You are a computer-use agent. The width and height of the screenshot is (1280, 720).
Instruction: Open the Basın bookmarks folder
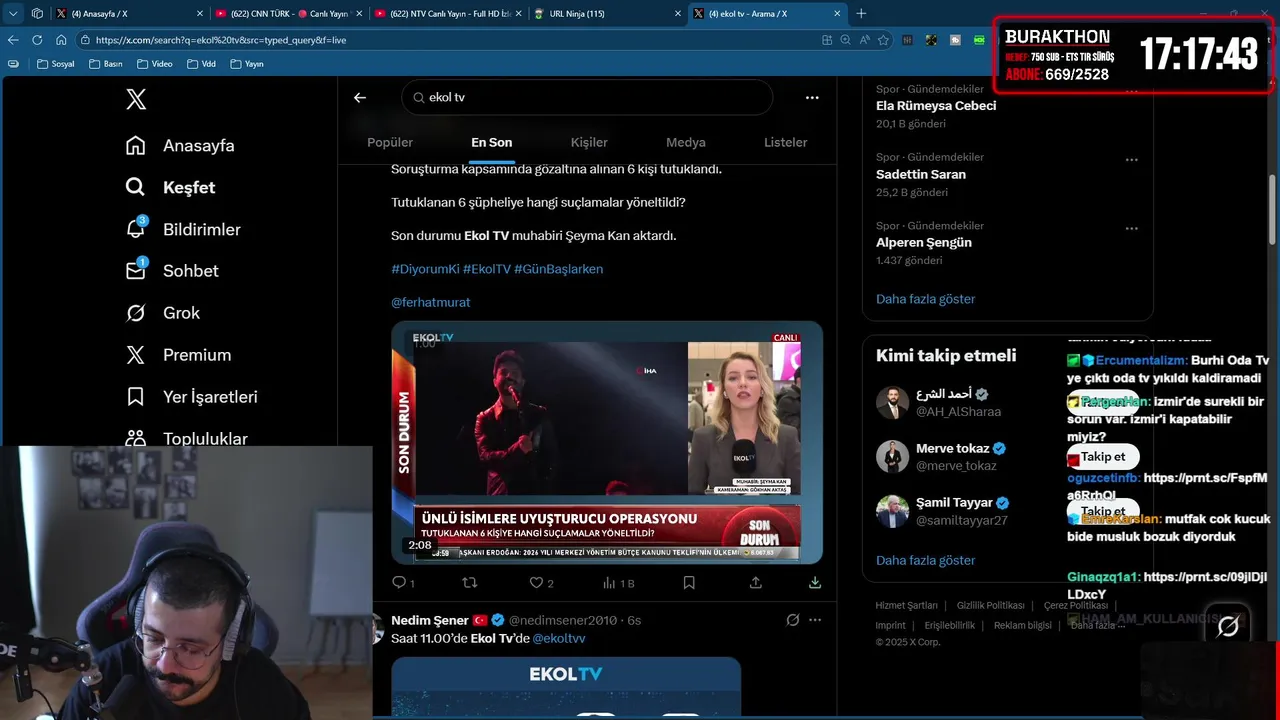point(105,63)
